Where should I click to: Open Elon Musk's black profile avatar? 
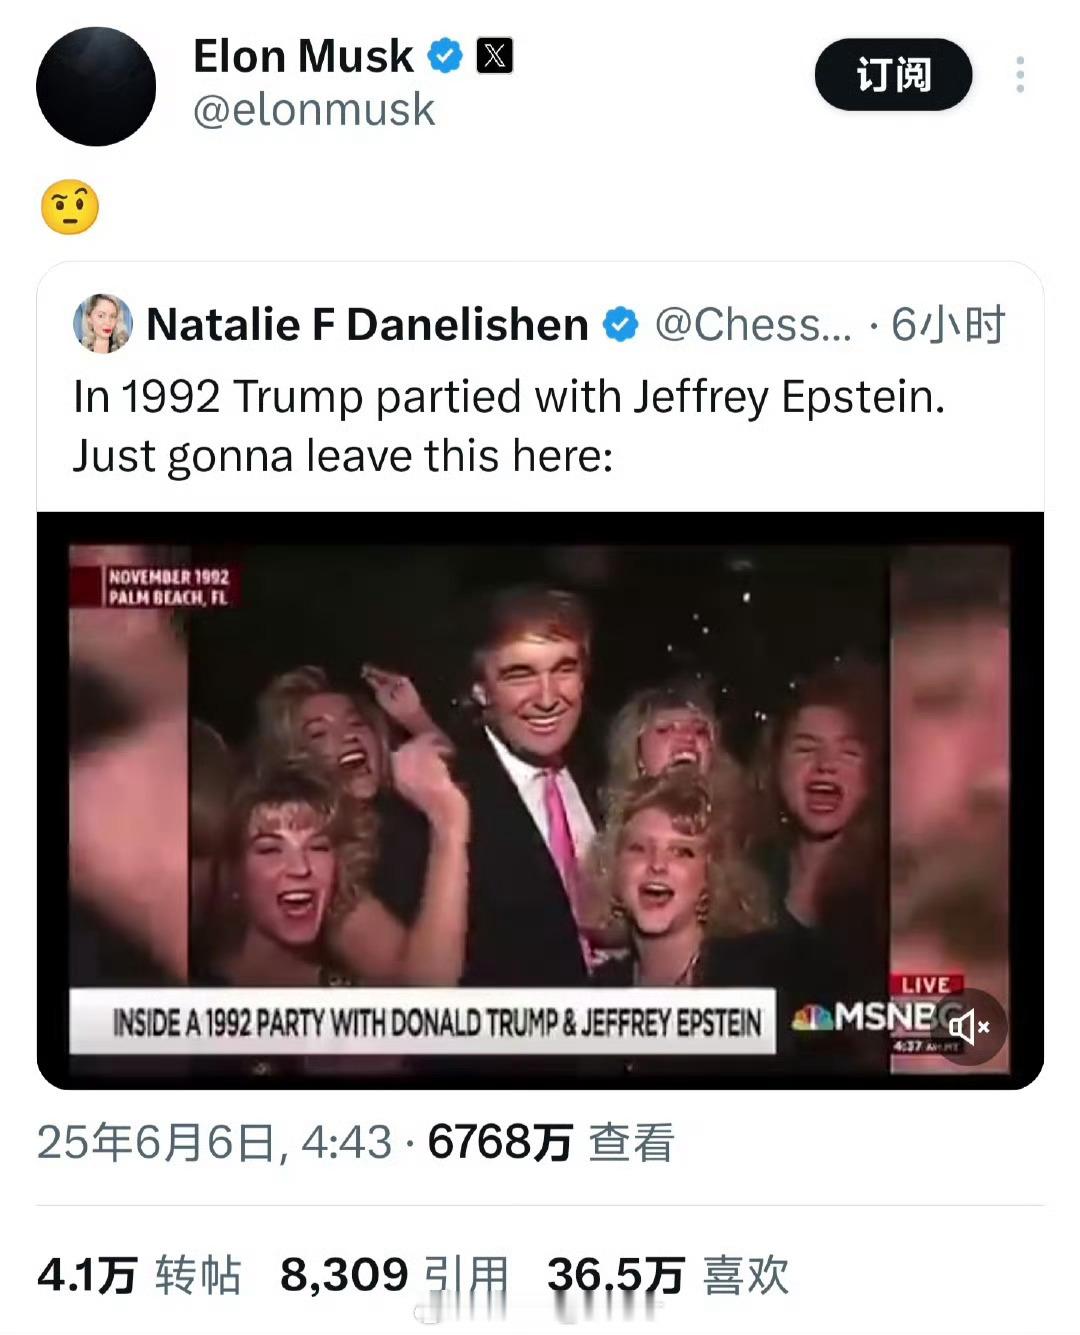tap(96, 86)
